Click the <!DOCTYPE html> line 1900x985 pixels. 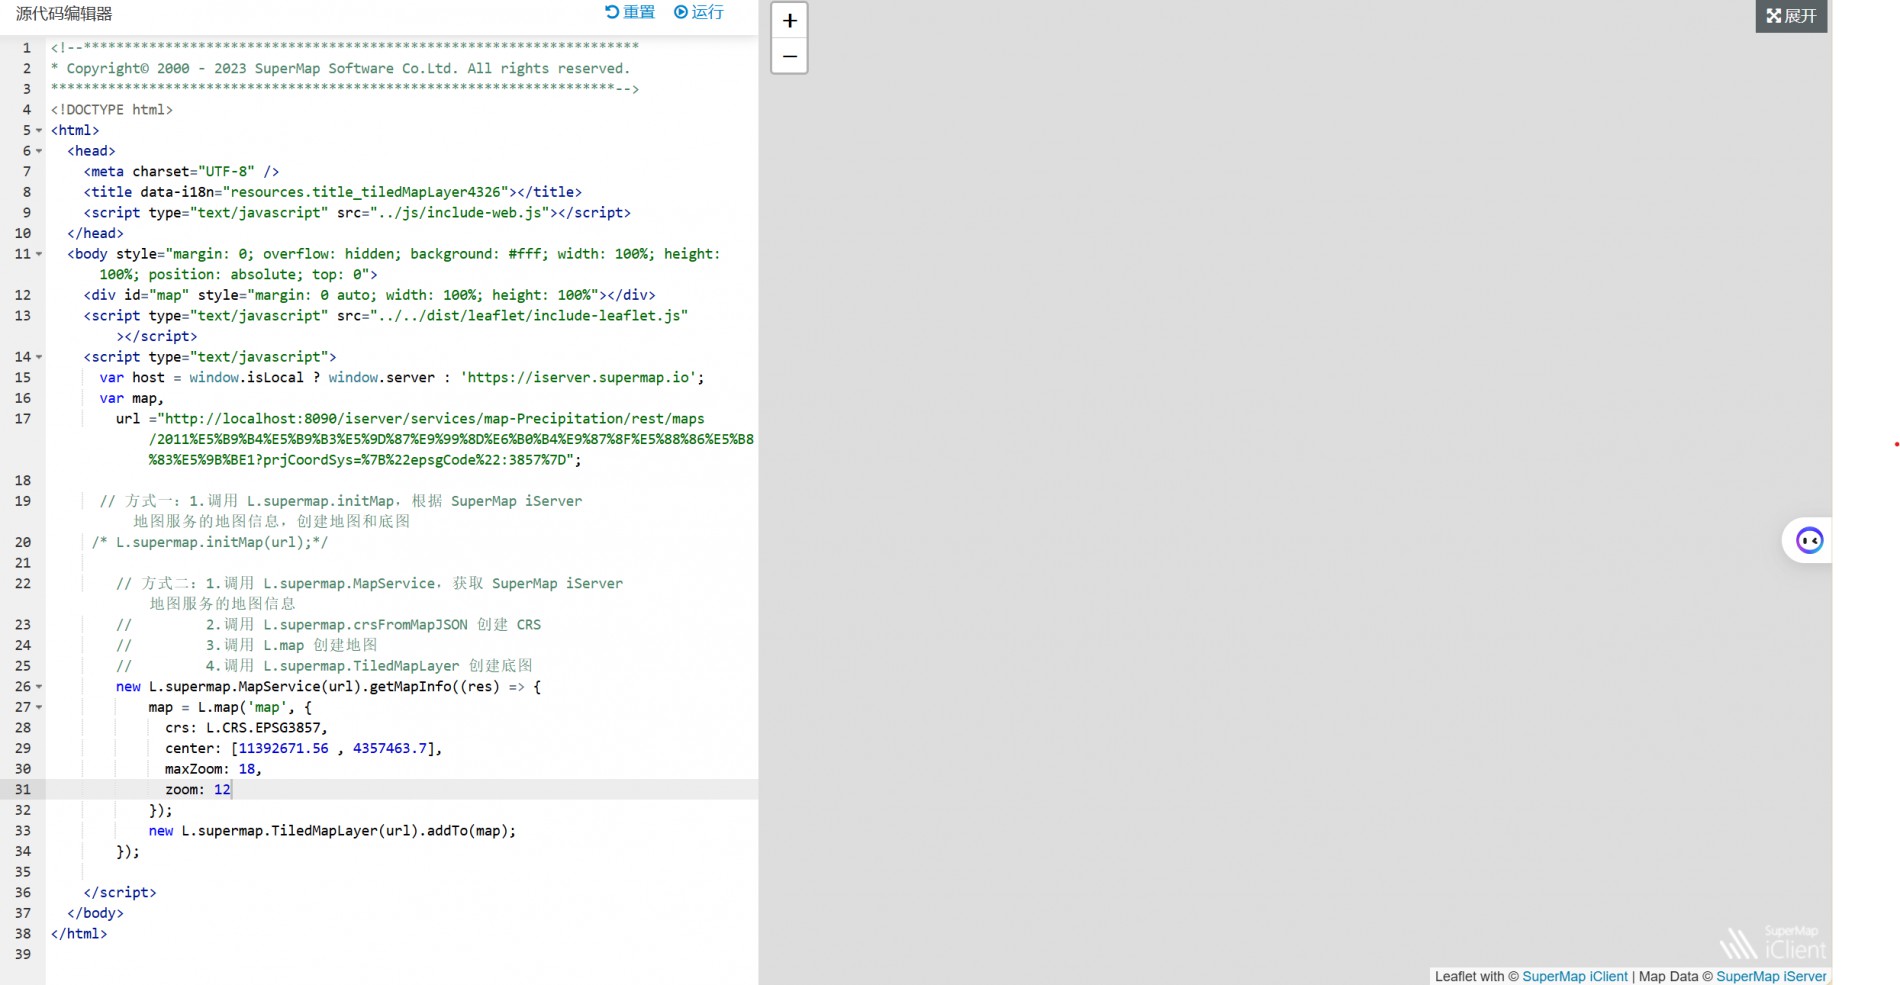click(x=112, y=110)
